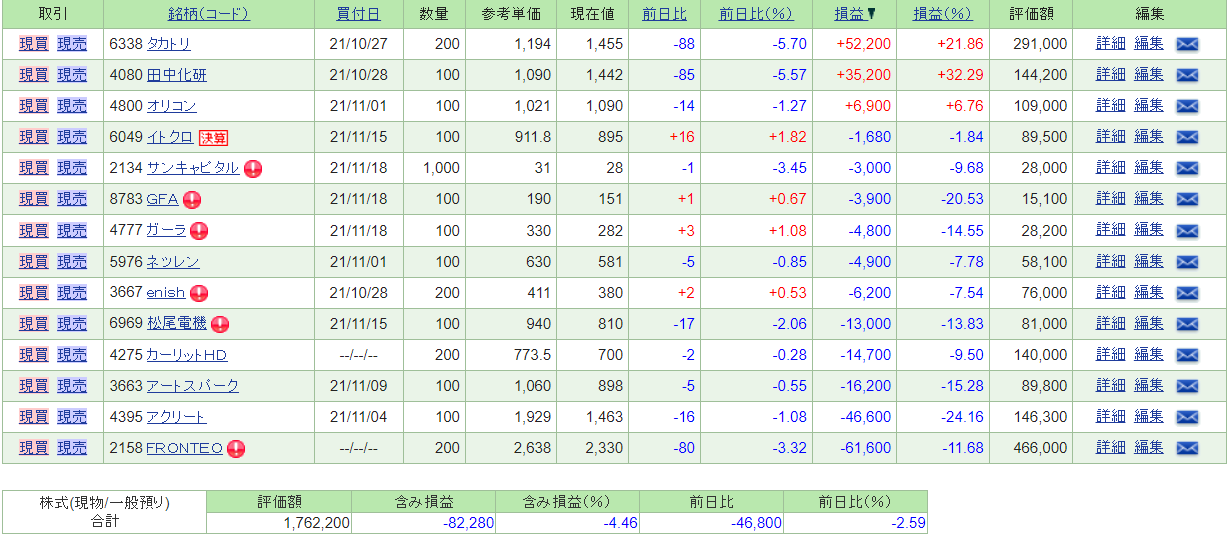Sort by the 買付日 column header

point(360,14)
